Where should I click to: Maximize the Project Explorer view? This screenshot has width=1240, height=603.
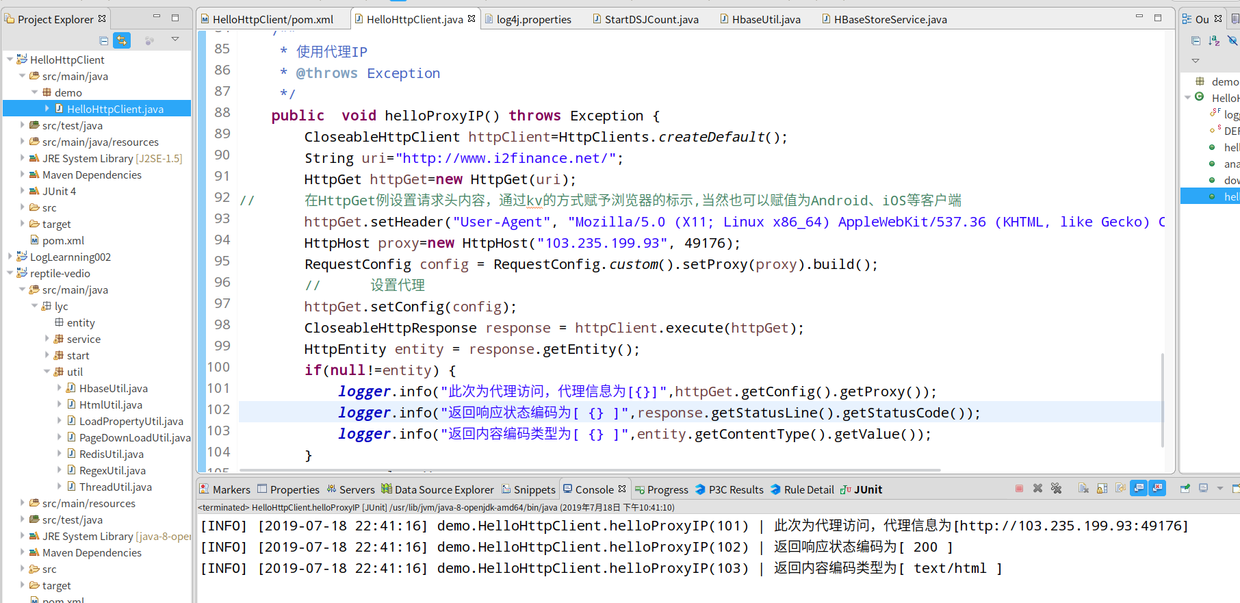(x=175, y=17)
